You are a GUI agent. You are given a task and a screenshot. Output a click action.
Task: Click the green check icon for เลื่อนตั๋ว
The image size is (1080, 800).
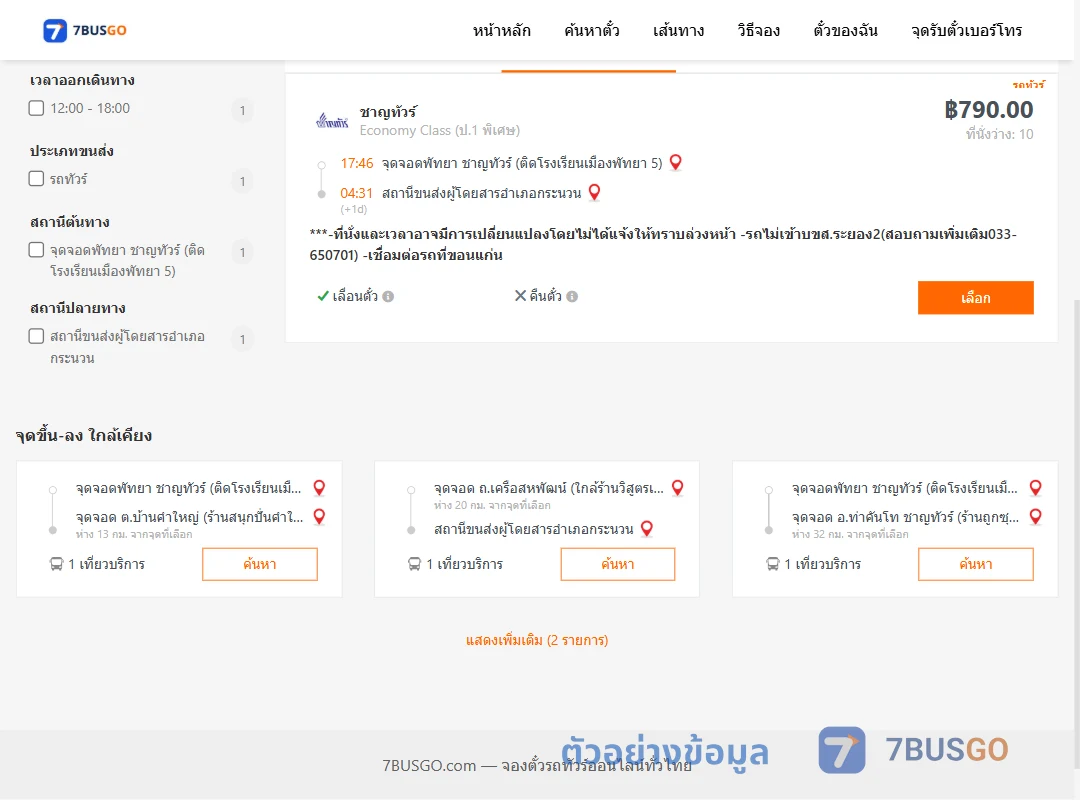coord(322,296)
